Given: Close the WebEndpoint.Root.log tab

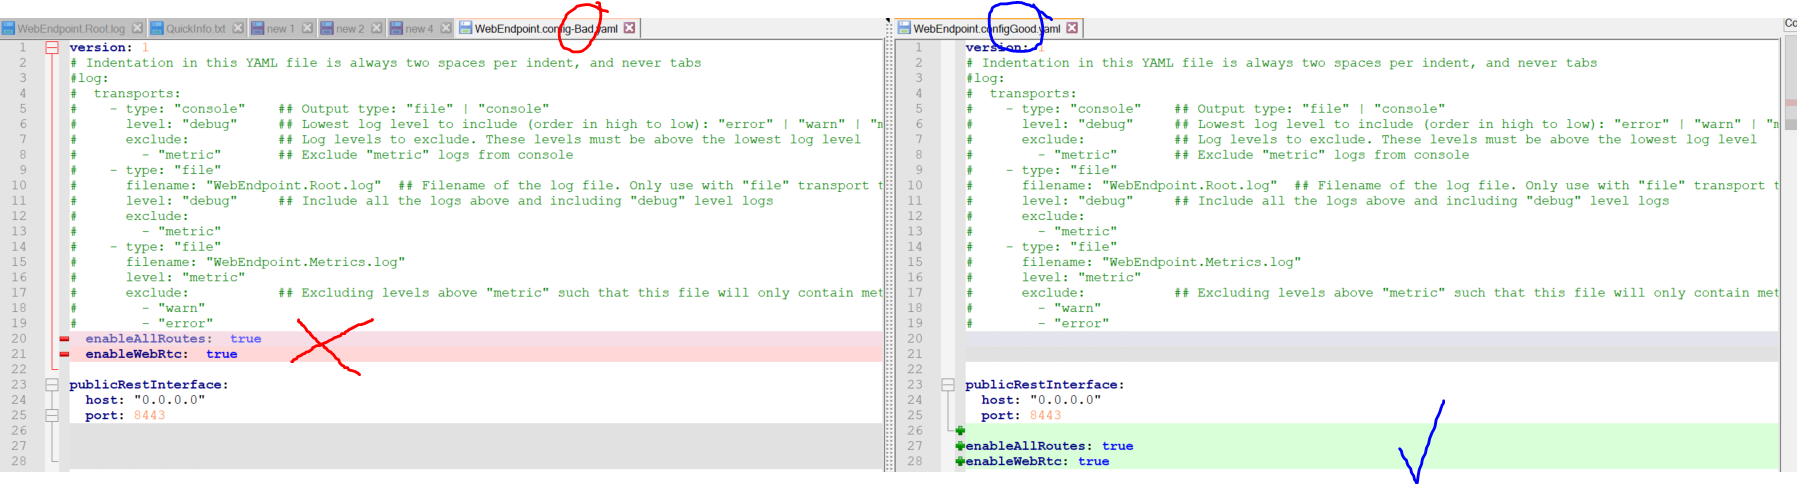Looking at the screenshot, I should 137,28.
